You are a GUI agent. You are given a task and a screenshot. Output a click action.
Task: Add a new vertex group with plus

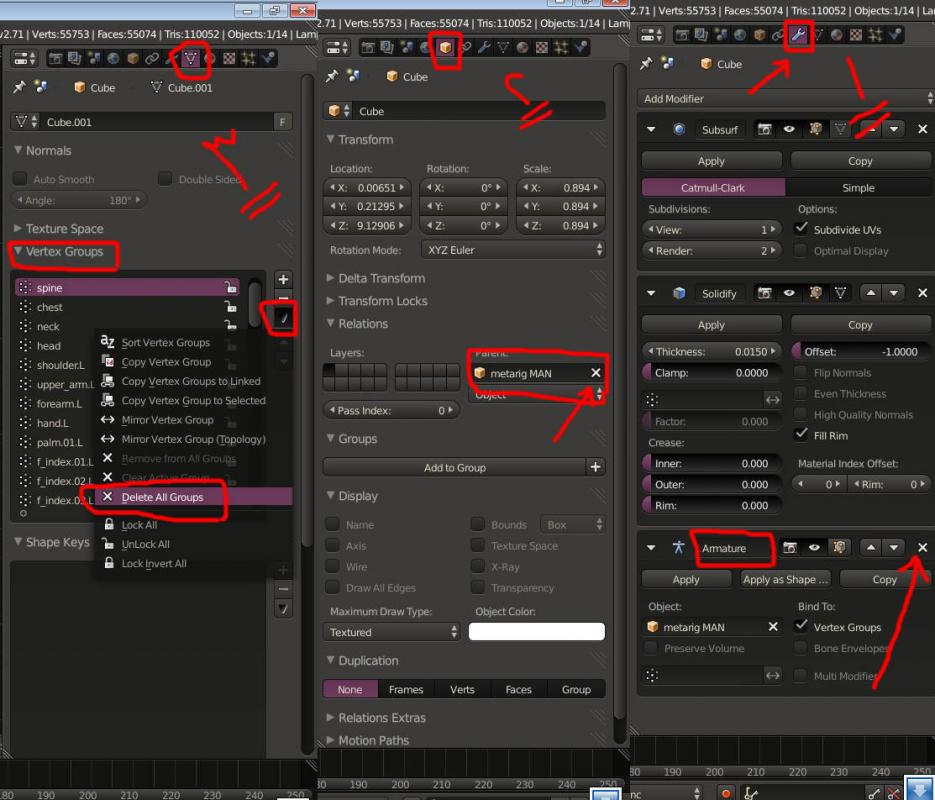pyautogui.click(x=283, y=279)
